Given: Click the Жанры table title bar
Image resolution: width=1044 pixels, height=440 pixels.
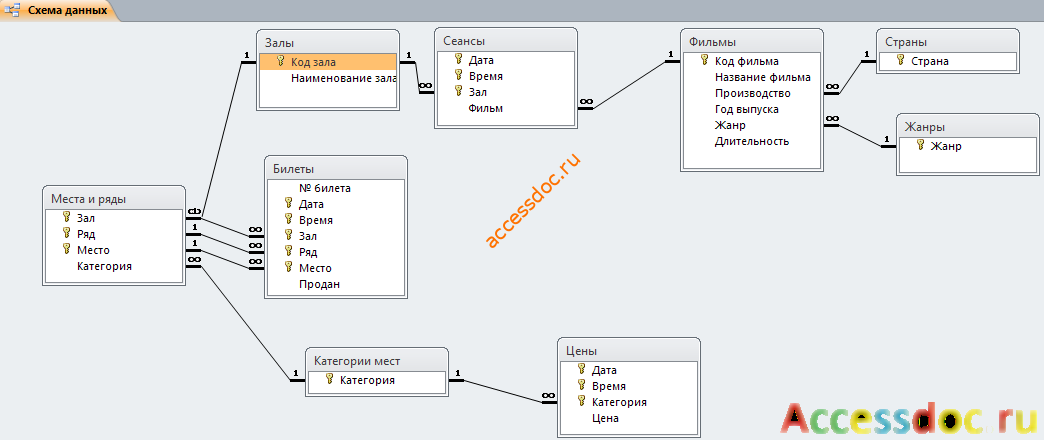Looking at the screenshot, I should [967, 126].
